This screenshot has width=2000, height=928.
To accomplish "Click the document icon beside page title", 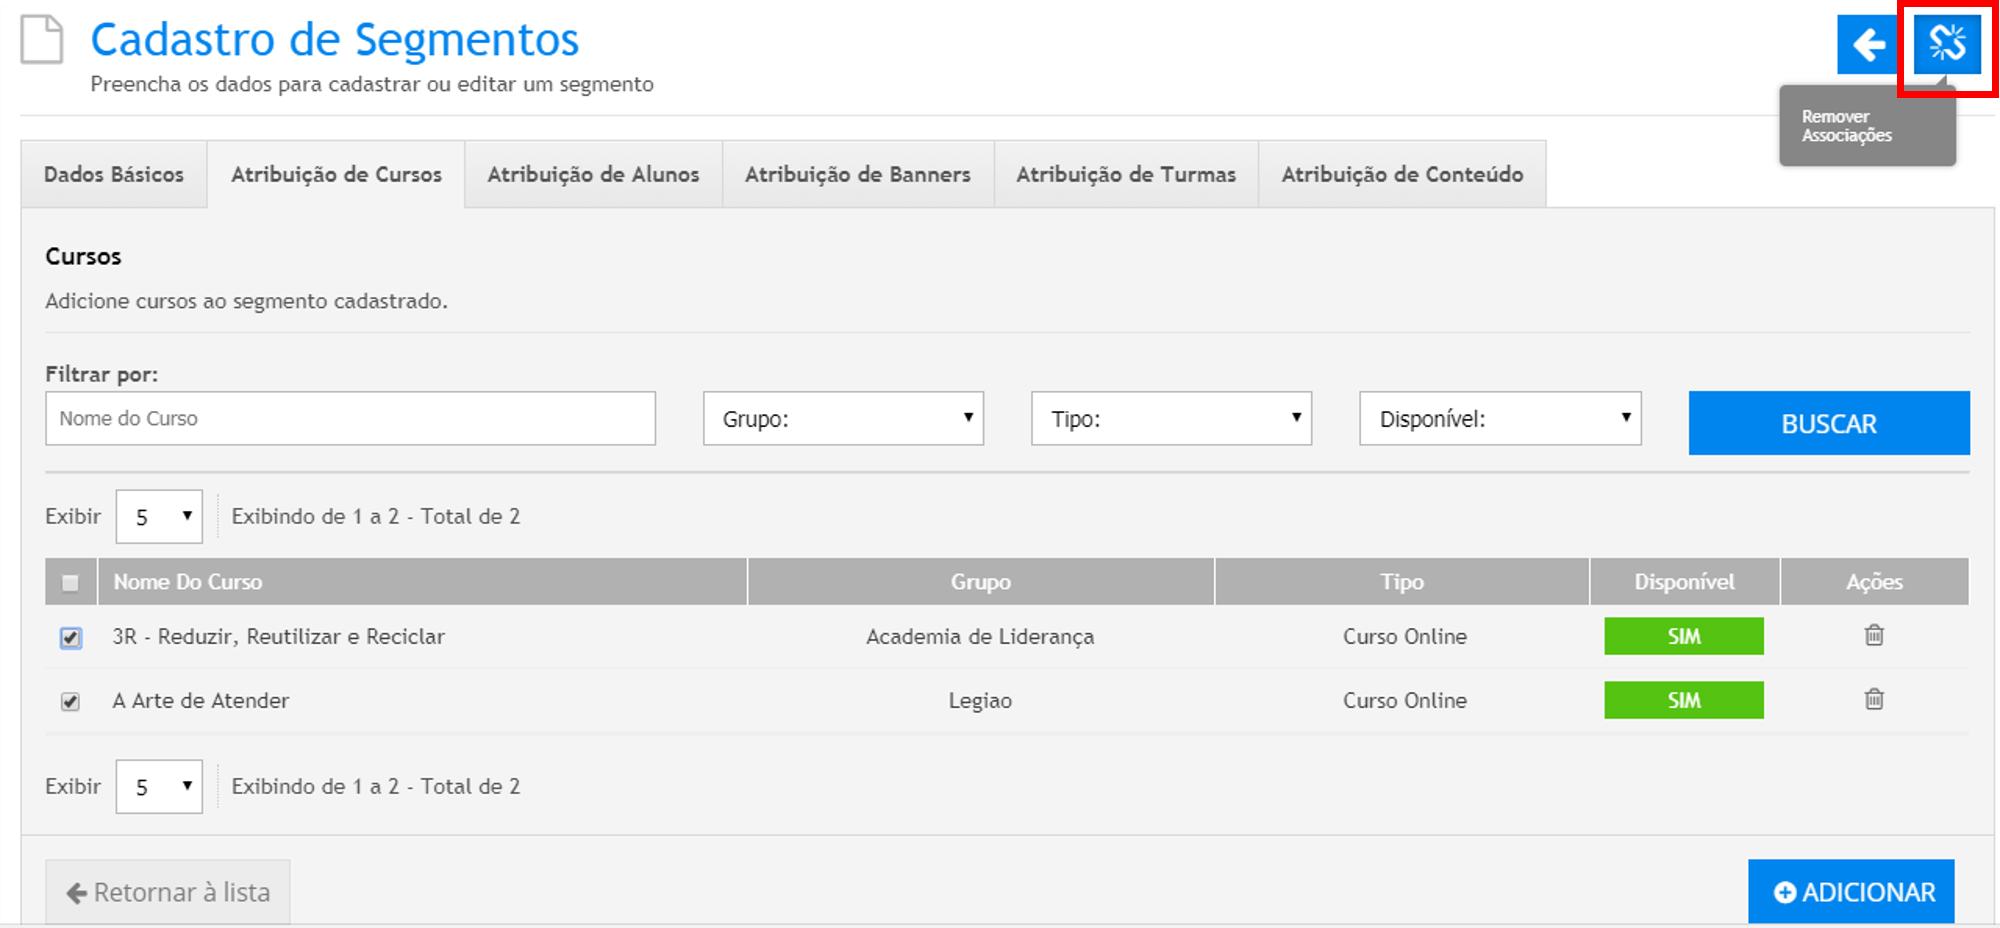I will point(42,41).
